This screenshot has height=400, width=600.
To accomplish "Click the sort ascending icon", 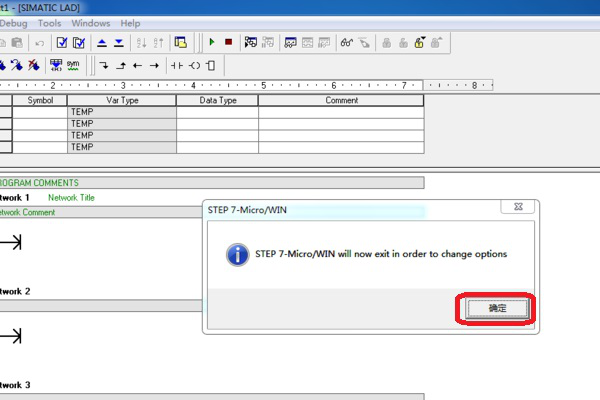I will 141,42.
